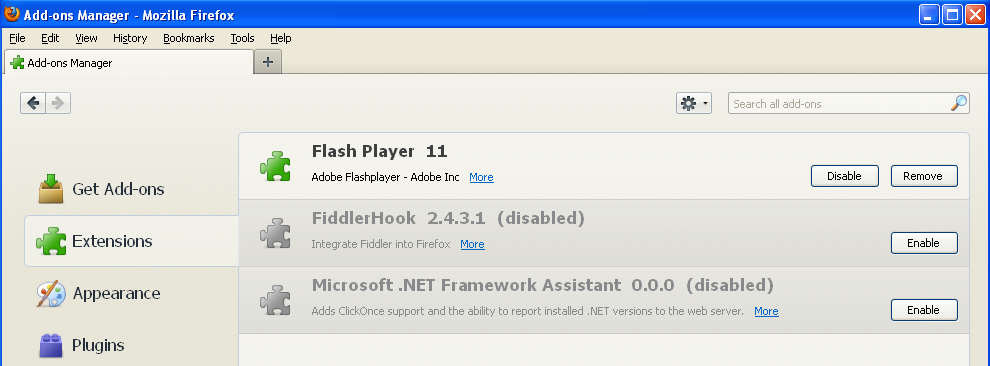
Task: Click the forward arrow navigation button
Action: [58, 103]
